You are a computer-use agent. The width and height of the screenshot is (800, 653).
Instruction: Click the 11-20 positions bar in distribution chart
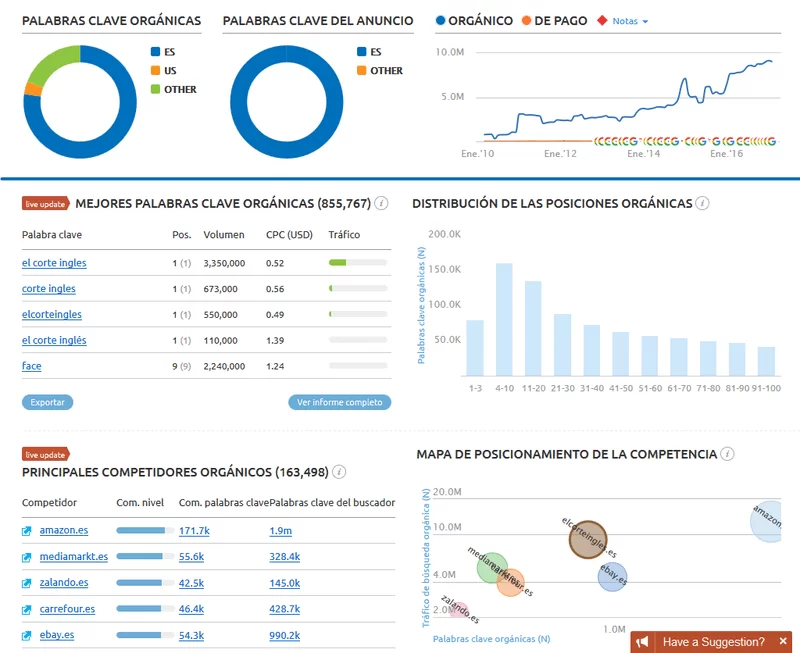point(533,329)
